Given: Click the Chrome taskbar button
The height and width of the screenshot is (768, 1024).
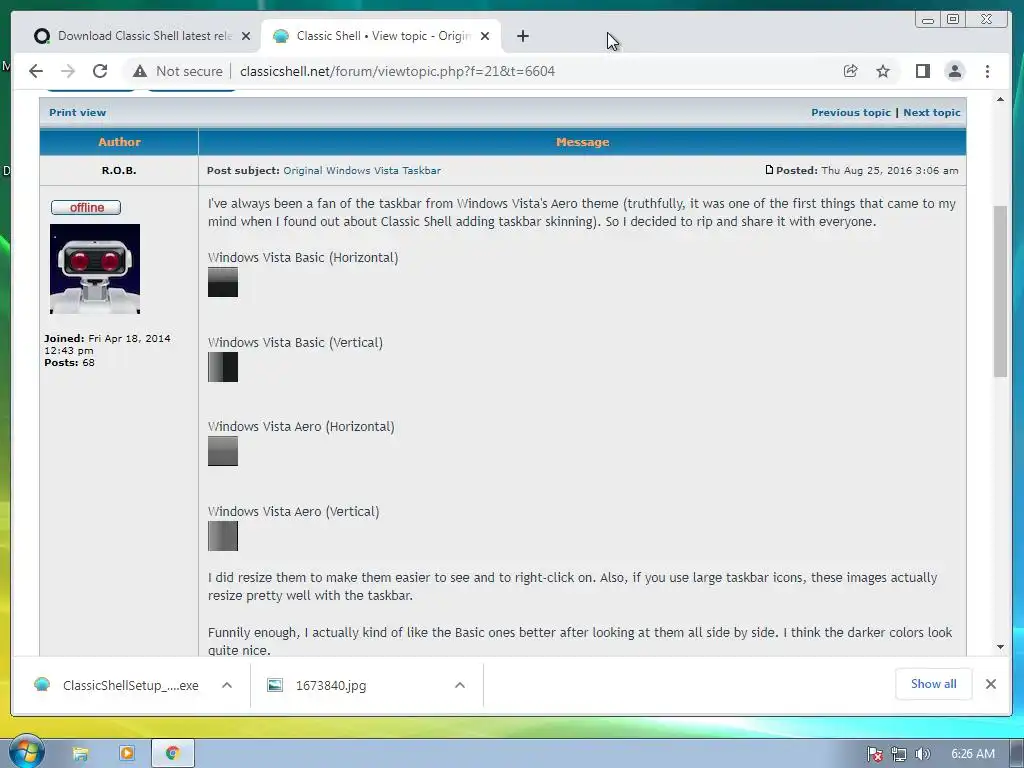Looking at the screenshot, I should (x=172, y=754).
